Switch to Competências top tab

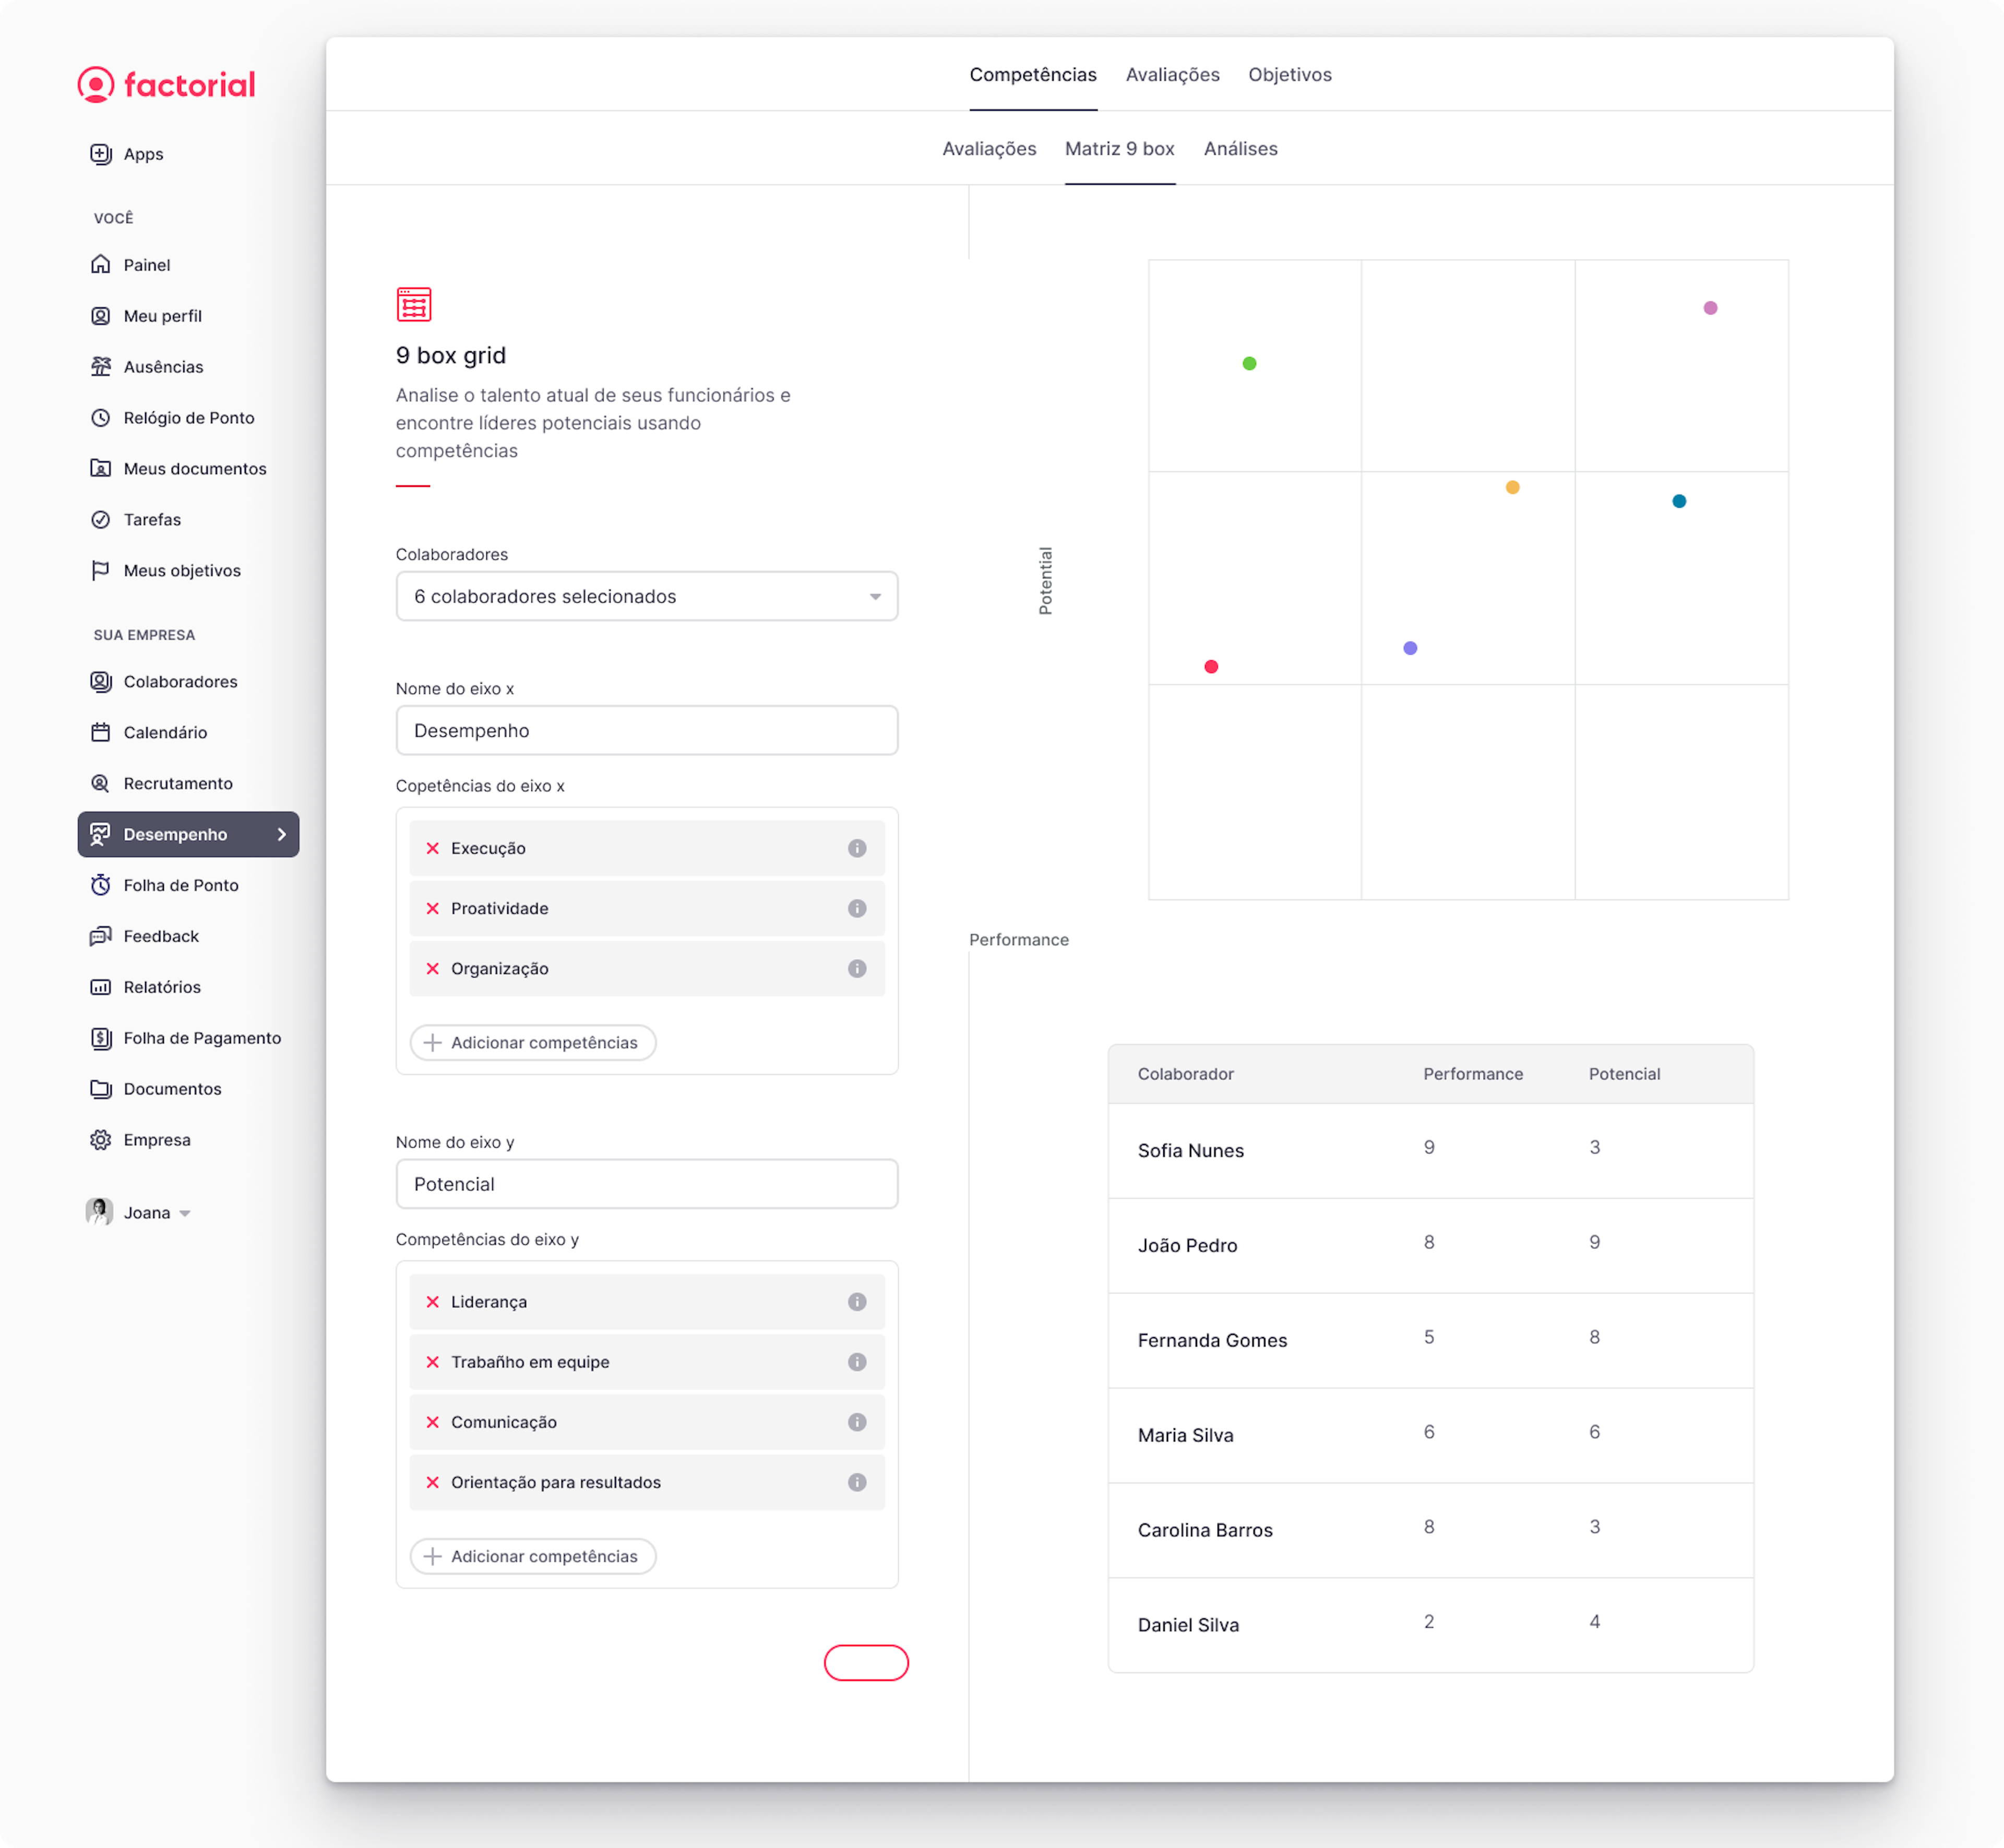click(x=1034, y=75)
